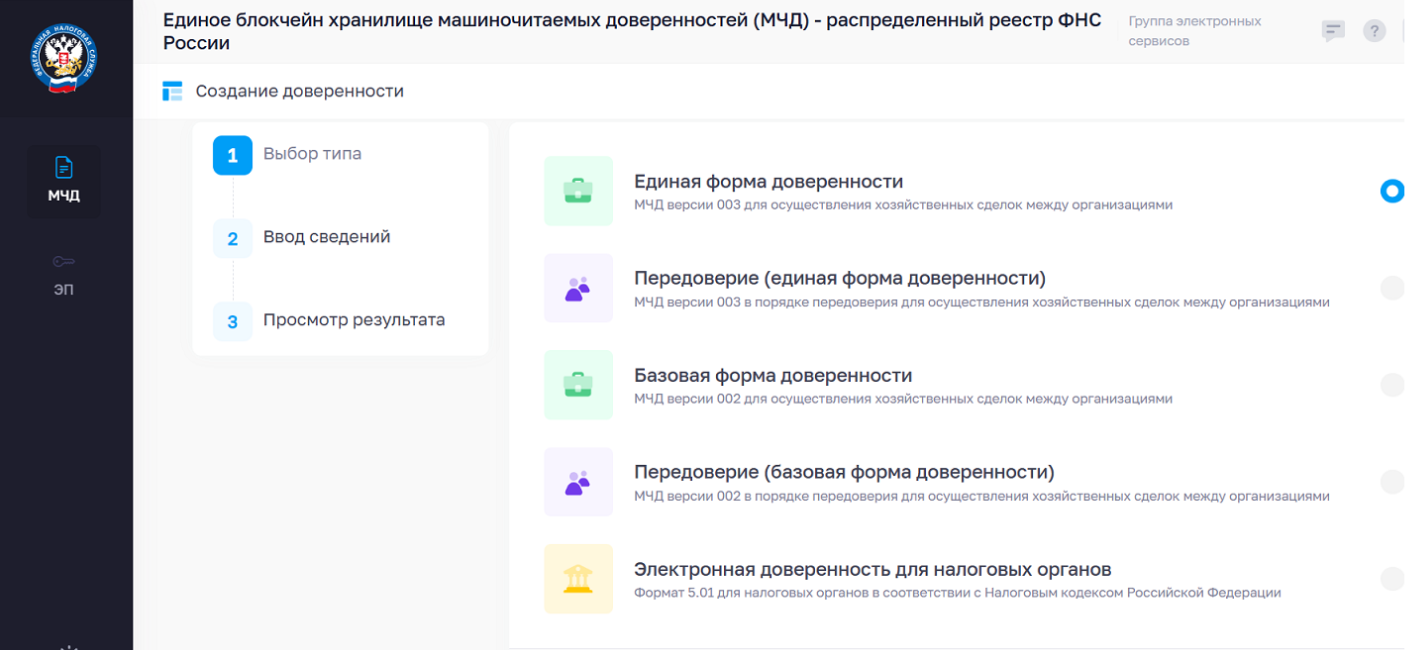
Task: Click the Электронная доверенность для налоговых органов title
Action: (873, 570)
